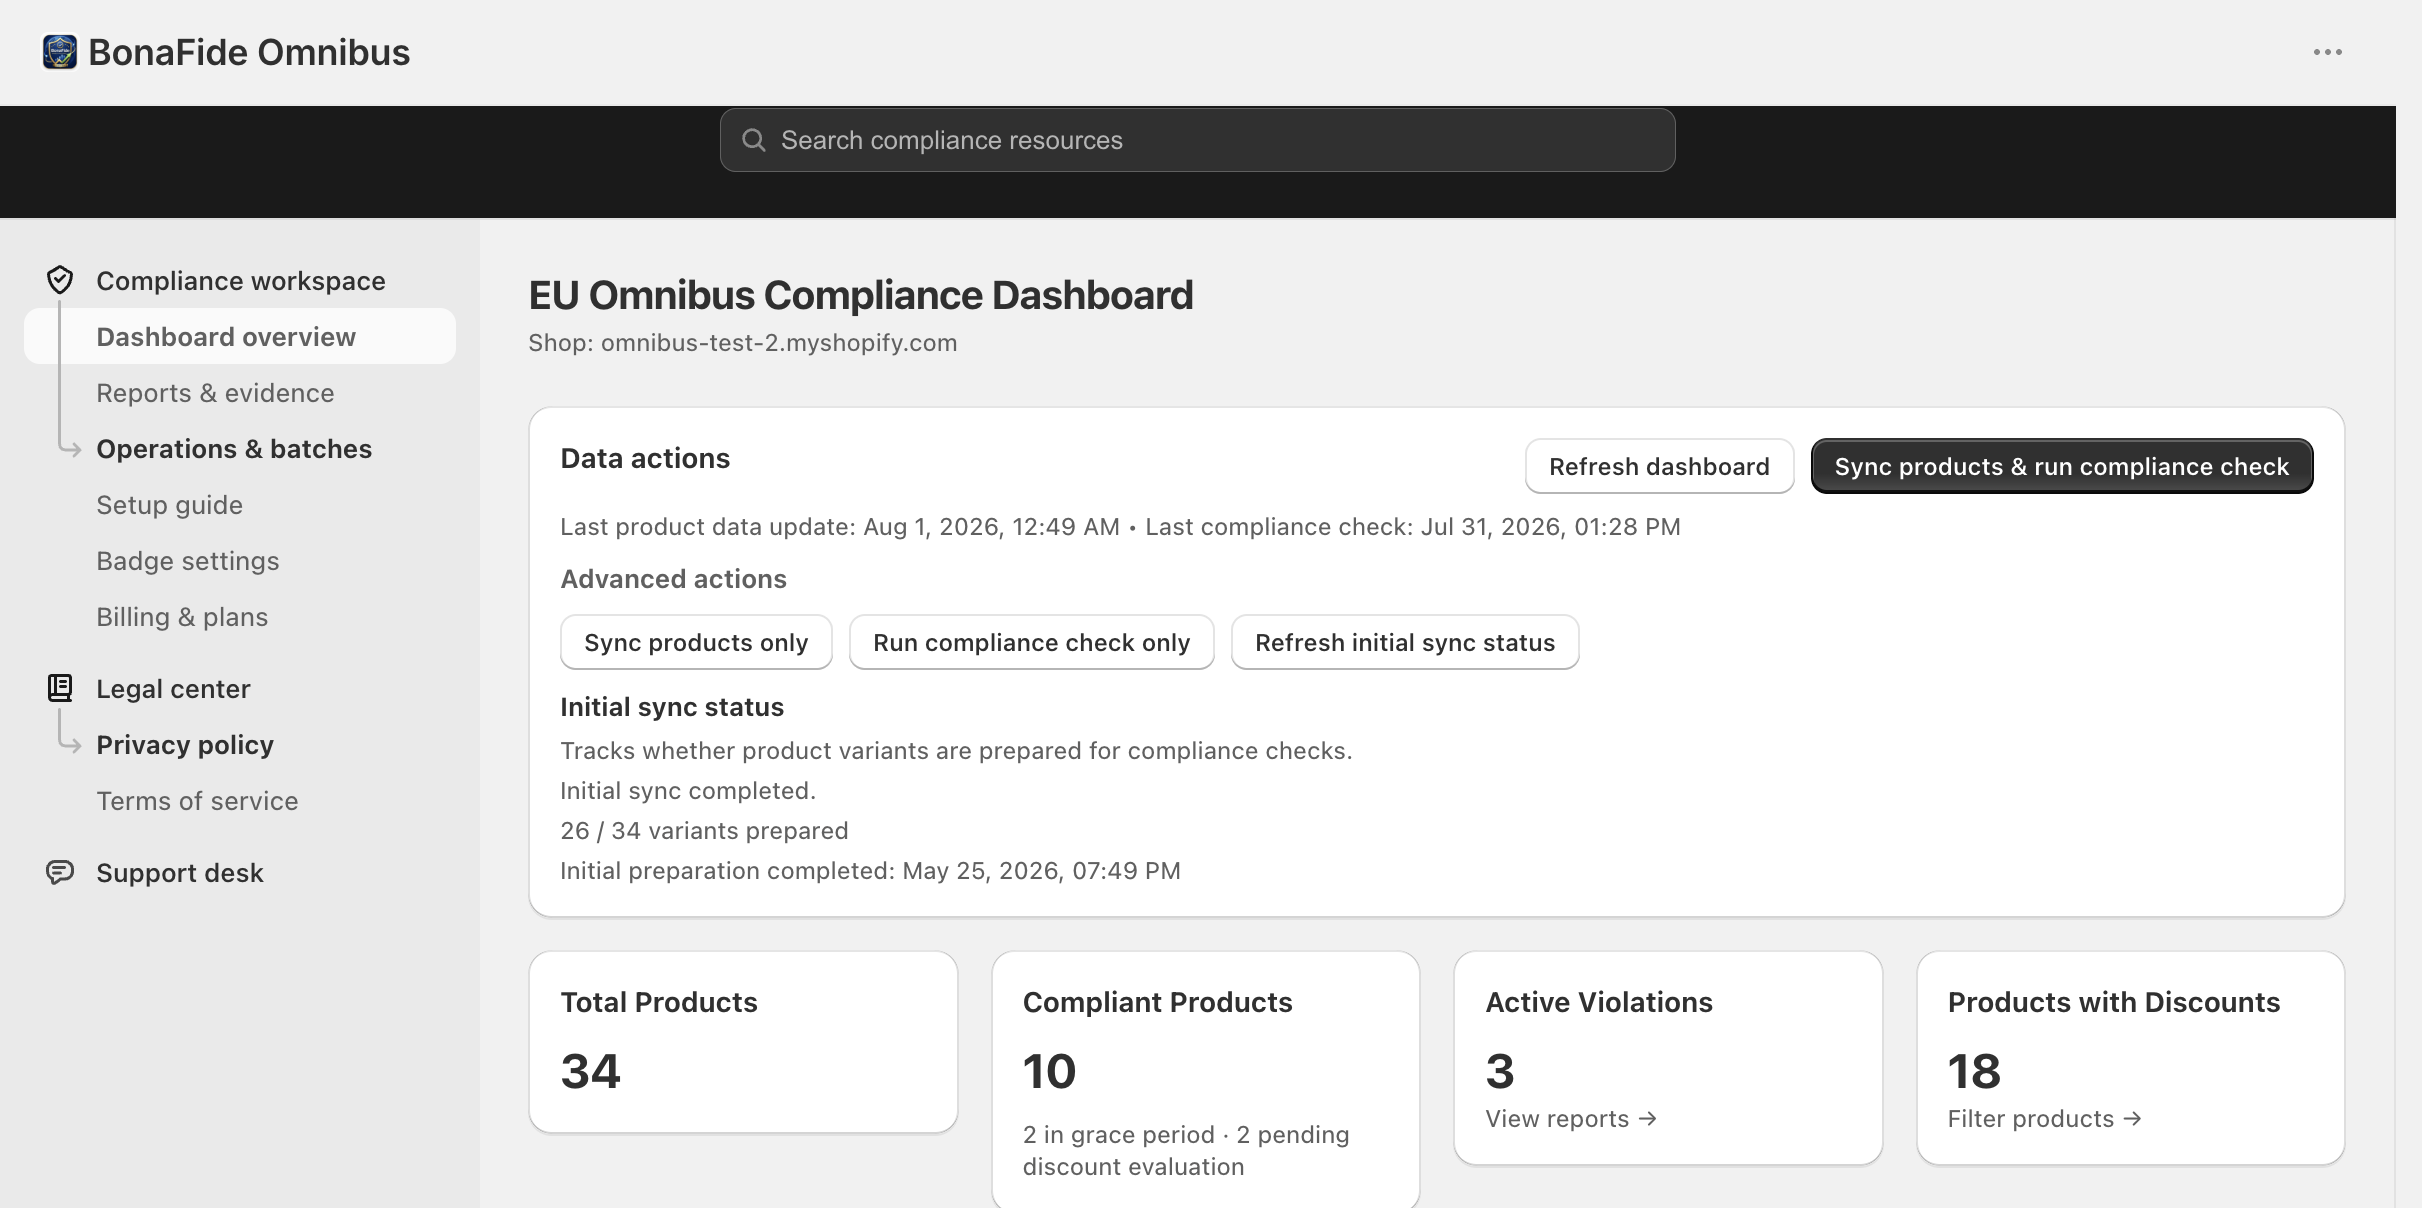Open Compliance workspace section
The width and height of the screenshot is (2422, 1208).
click(x=240, y=281)
